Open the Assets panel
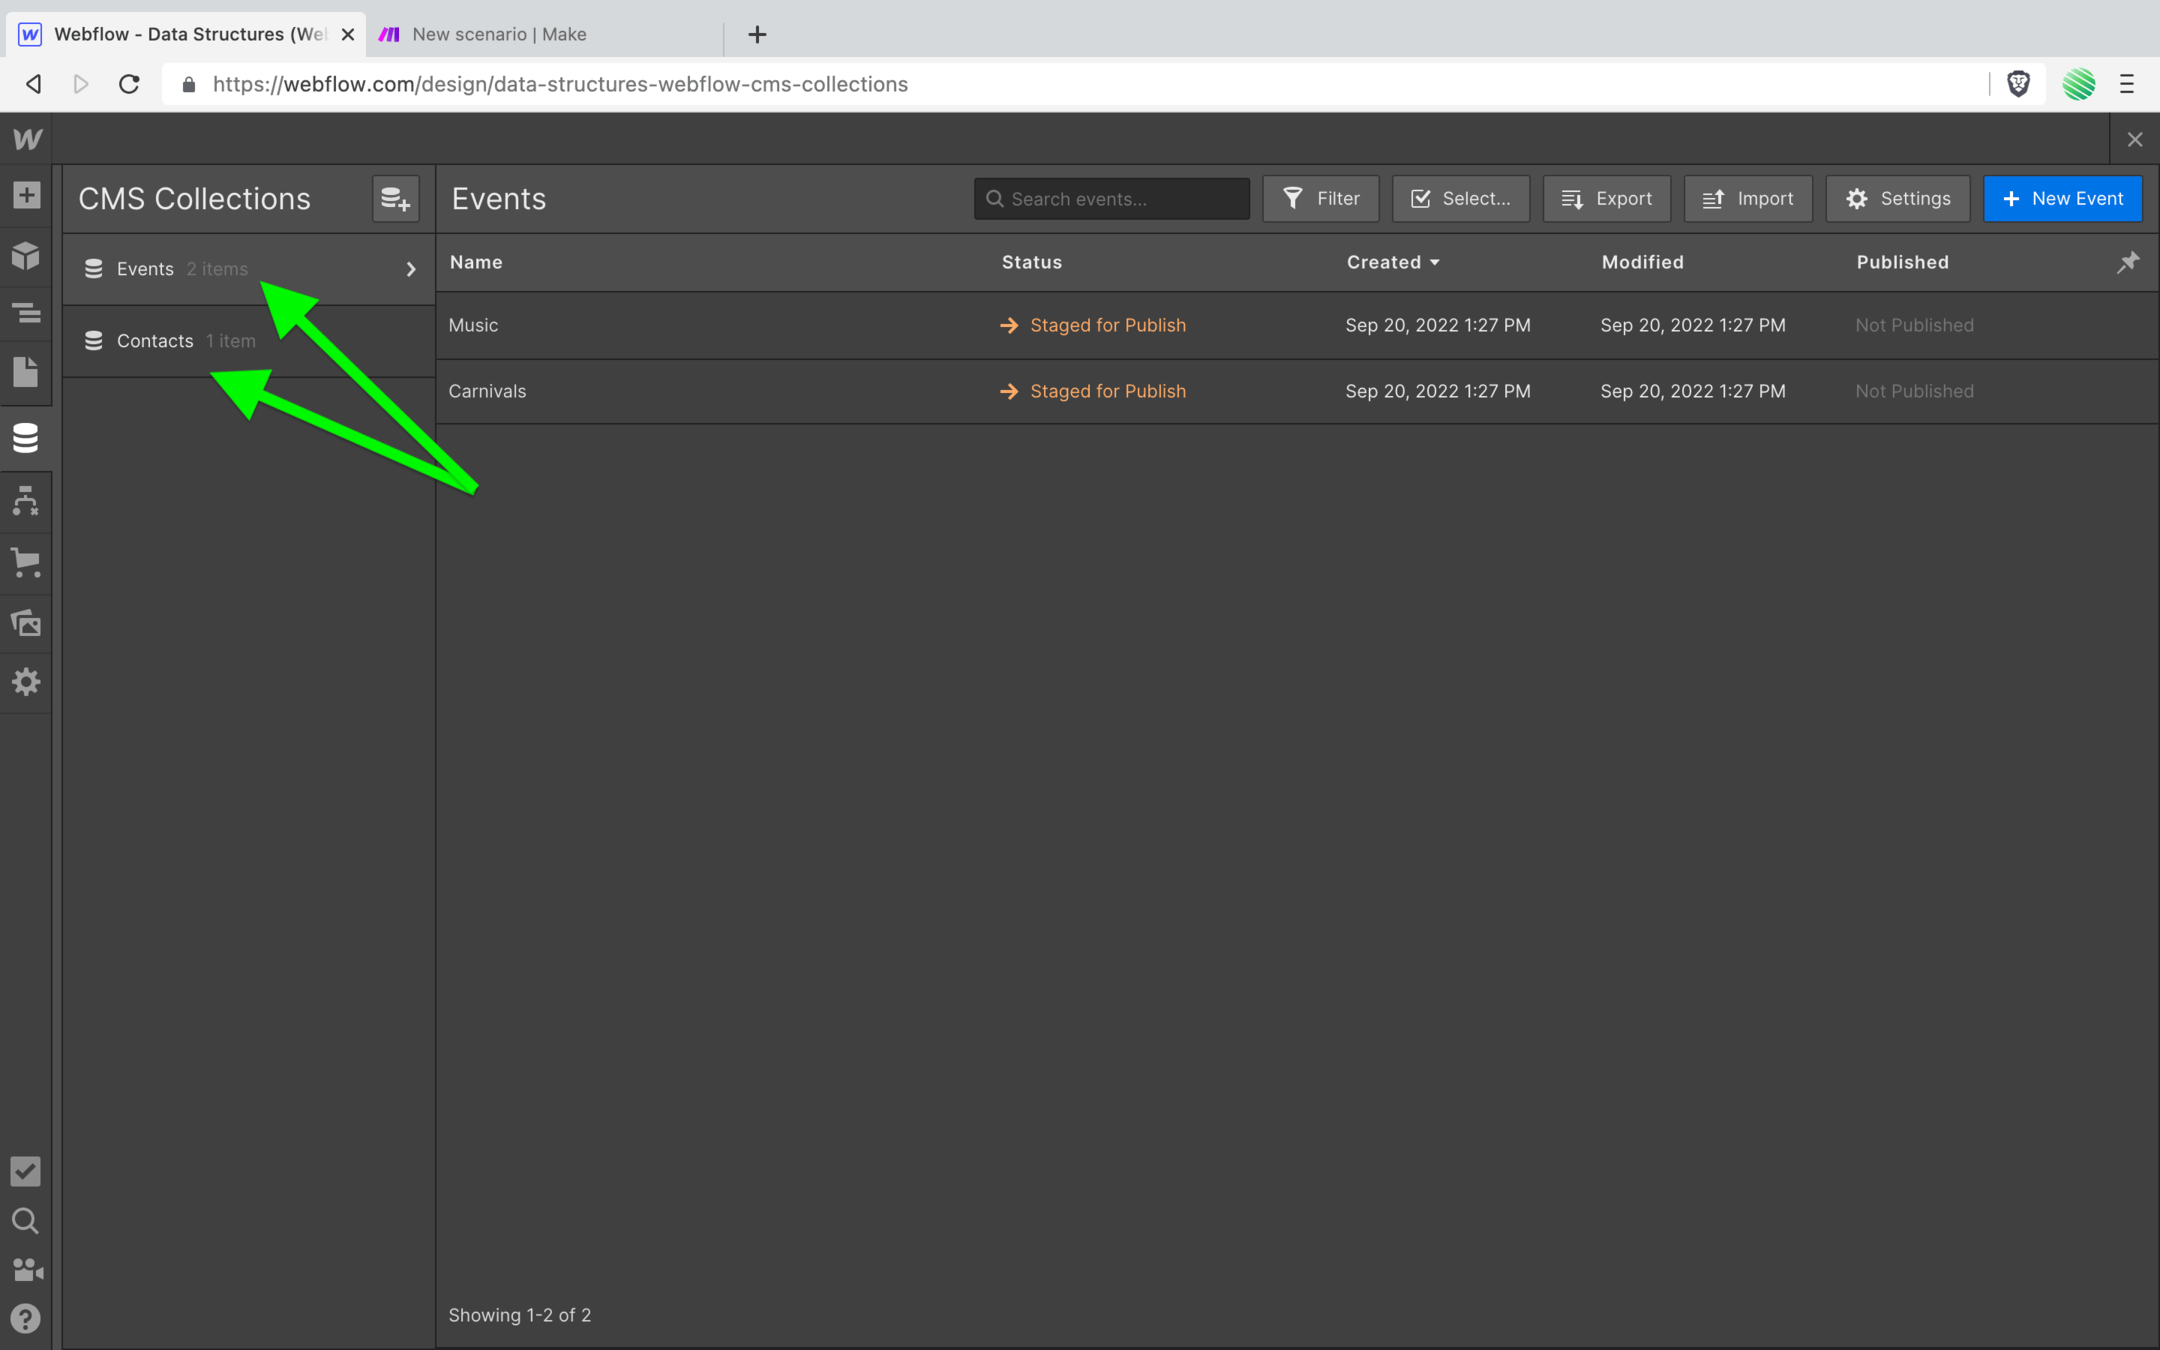 coord(26,623)
